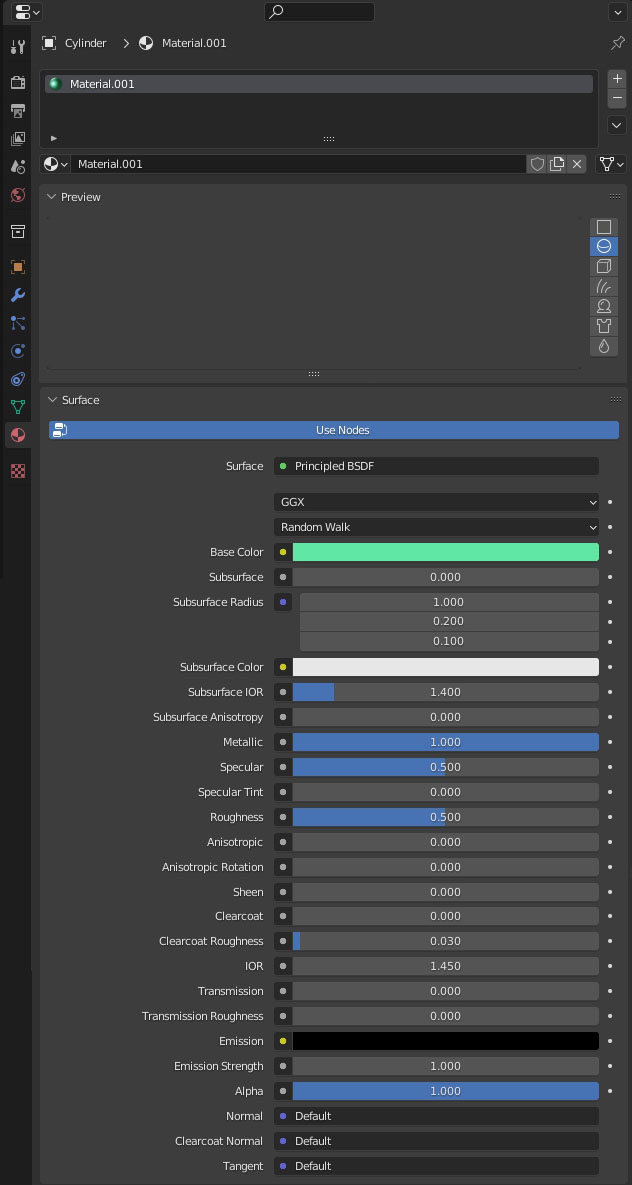Viewport: 632px width, 1185px height.
Task: Click the Subsurface IOR slider
Action: [x=445, y=692]
